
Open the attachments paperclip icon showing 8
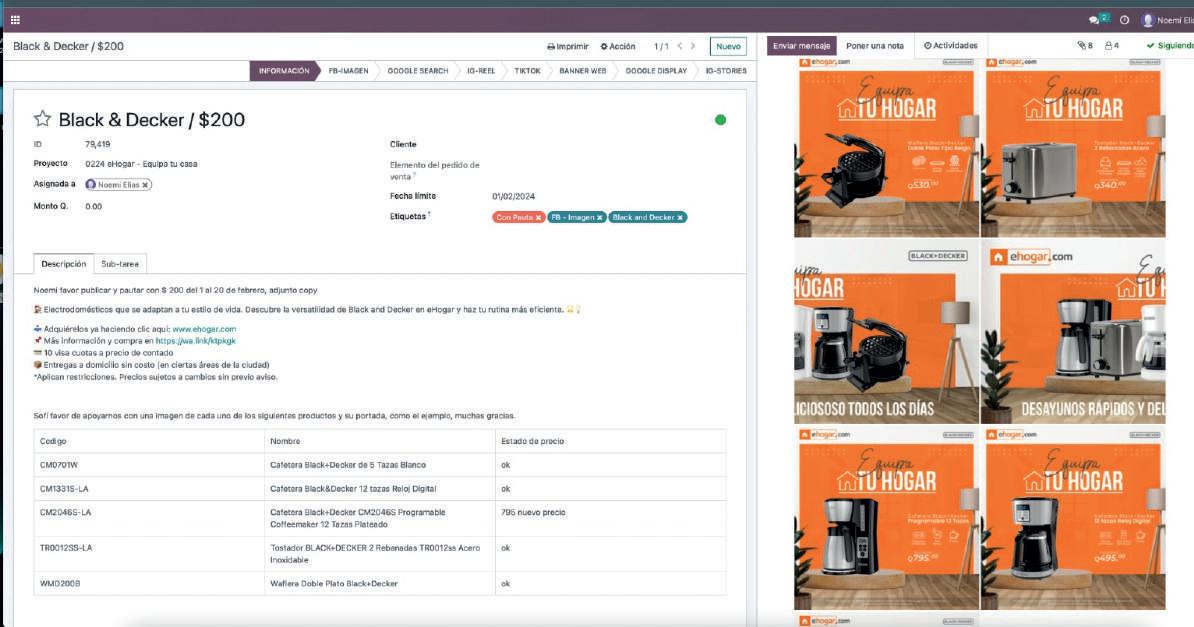click(1085, 46)
